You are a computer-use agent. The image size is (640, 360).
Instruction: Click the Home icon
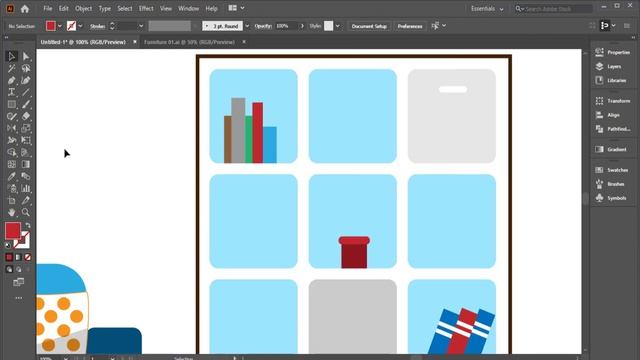tap(25, 9)
